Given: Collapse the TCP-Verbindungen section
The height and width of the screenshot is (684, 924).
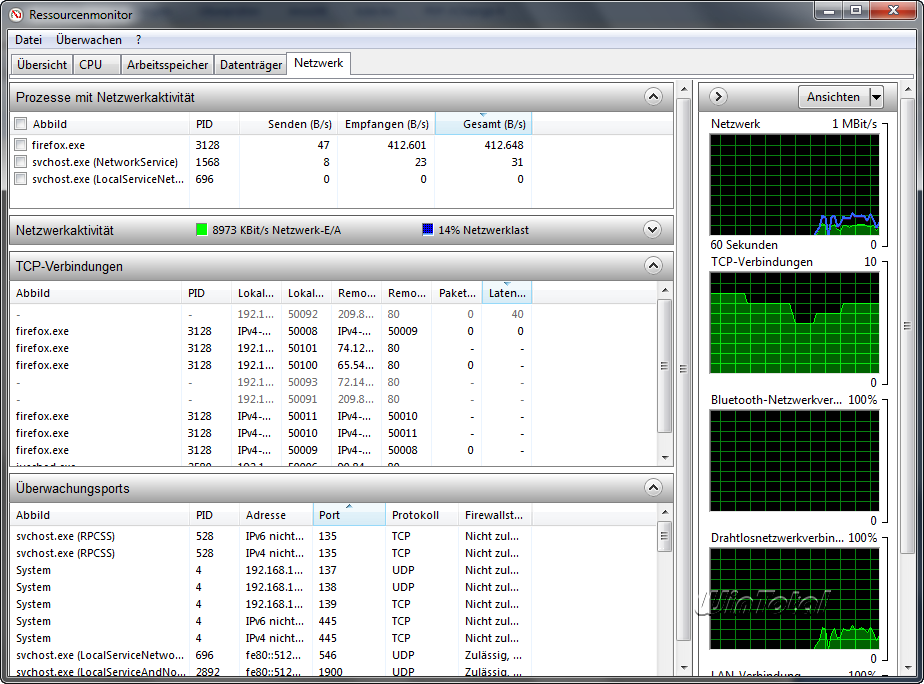Looking at the screenshot, I should click(653, 266).
